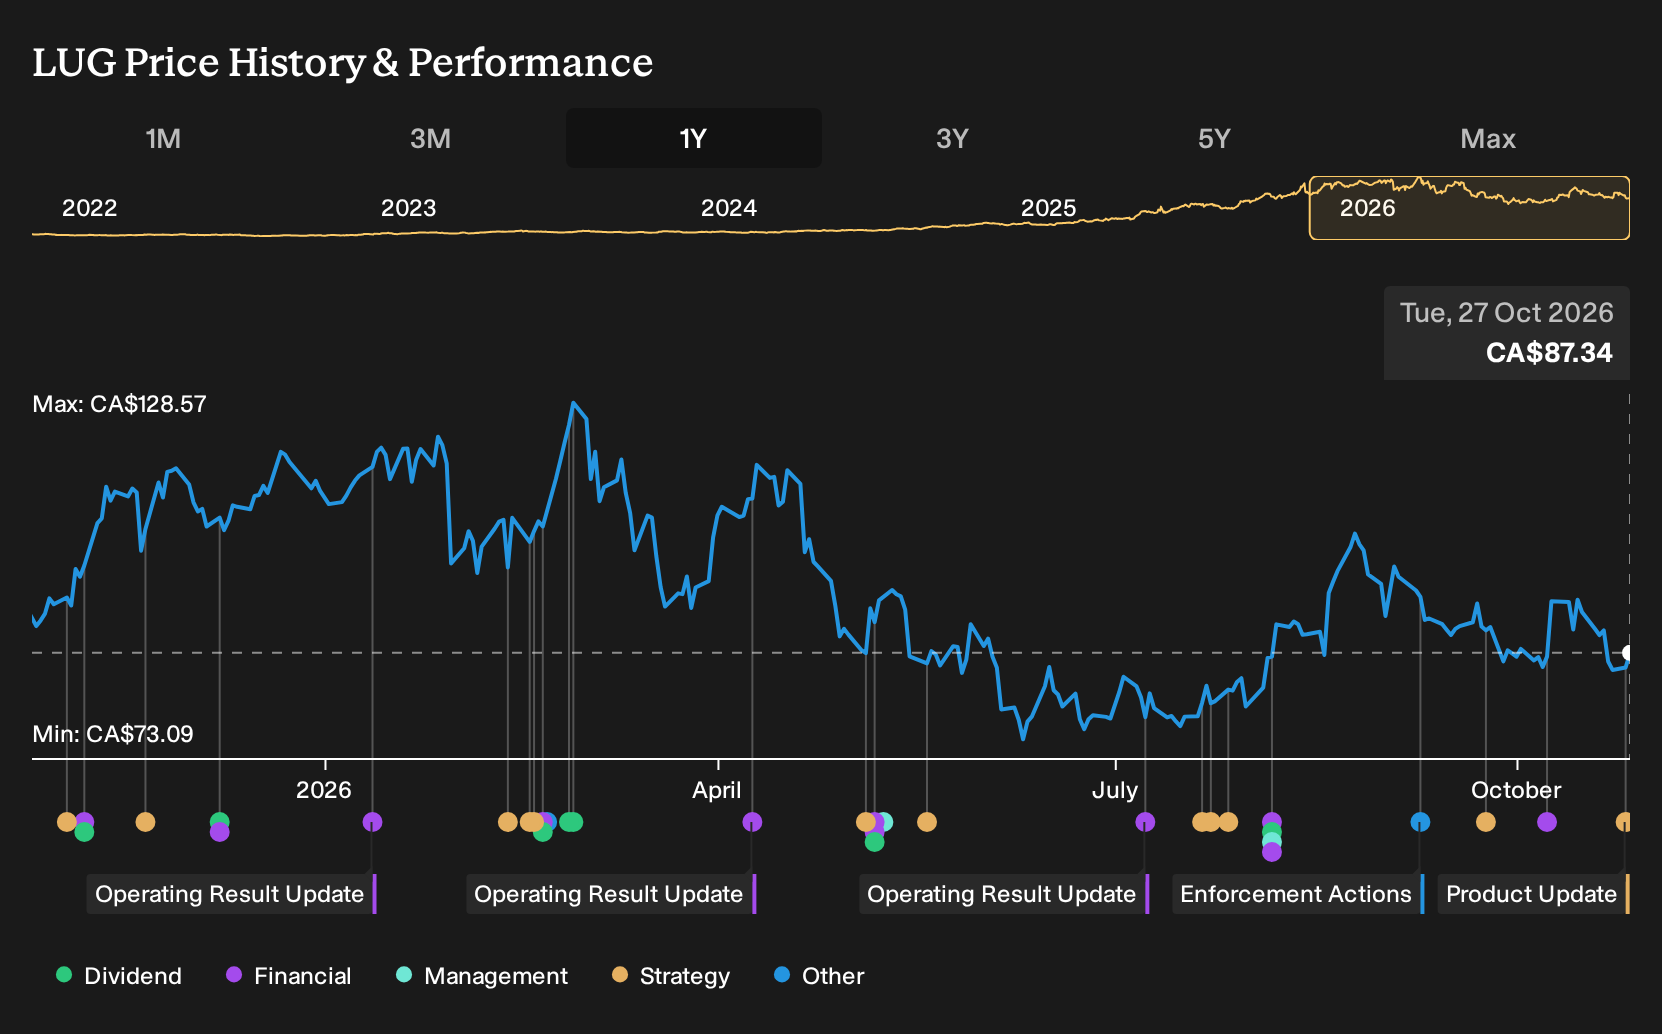Image resolution: width=1662 pixels, height=1034 pixels.
Task: Toggle Management events in legend
Action: (482, 976)
